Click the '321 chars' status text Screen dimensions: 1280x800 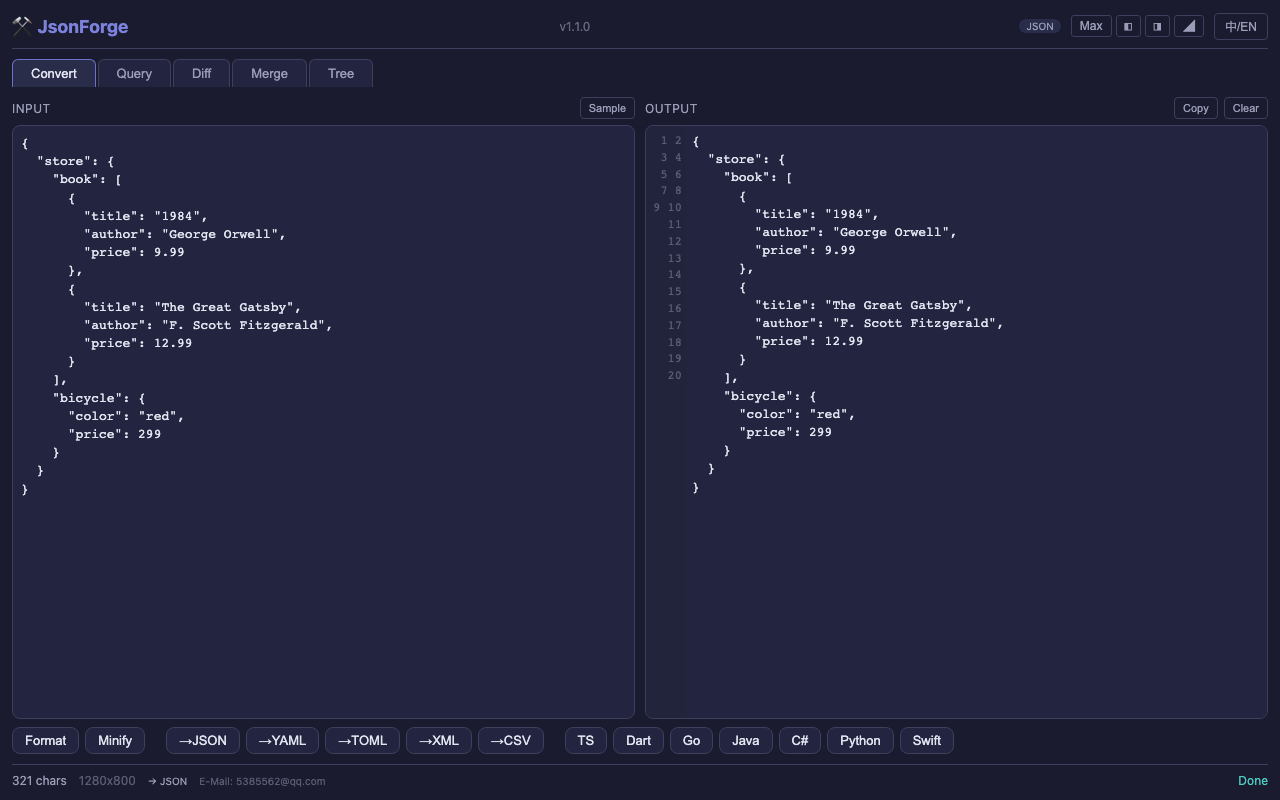[x=39, y=781]
